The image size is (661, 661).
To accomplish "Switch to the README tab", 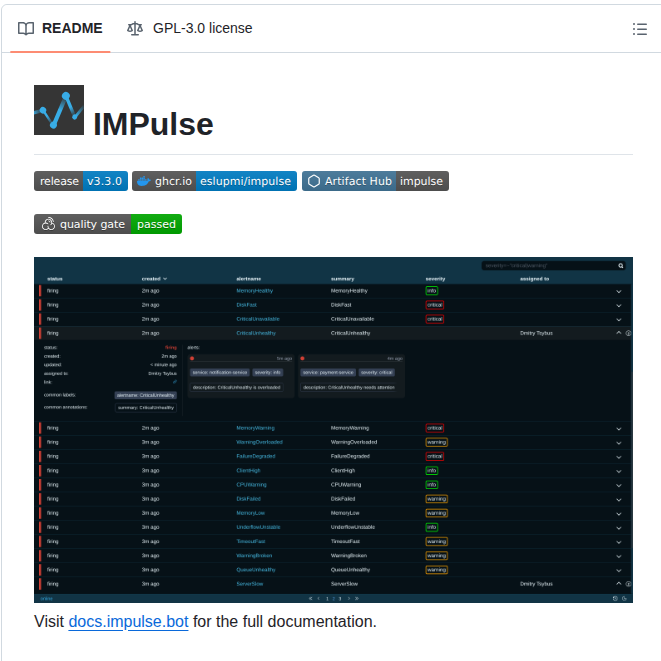I will 60,28.
